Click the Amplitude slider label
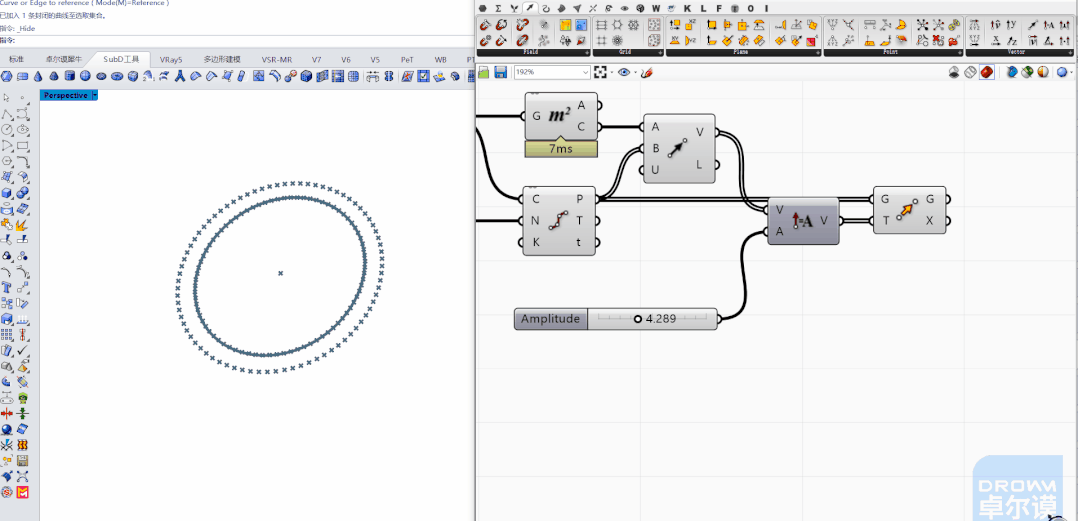Image resolution: width=1078 pixels, height=521 pixels. pyautogui.click(x=551, y=319)
